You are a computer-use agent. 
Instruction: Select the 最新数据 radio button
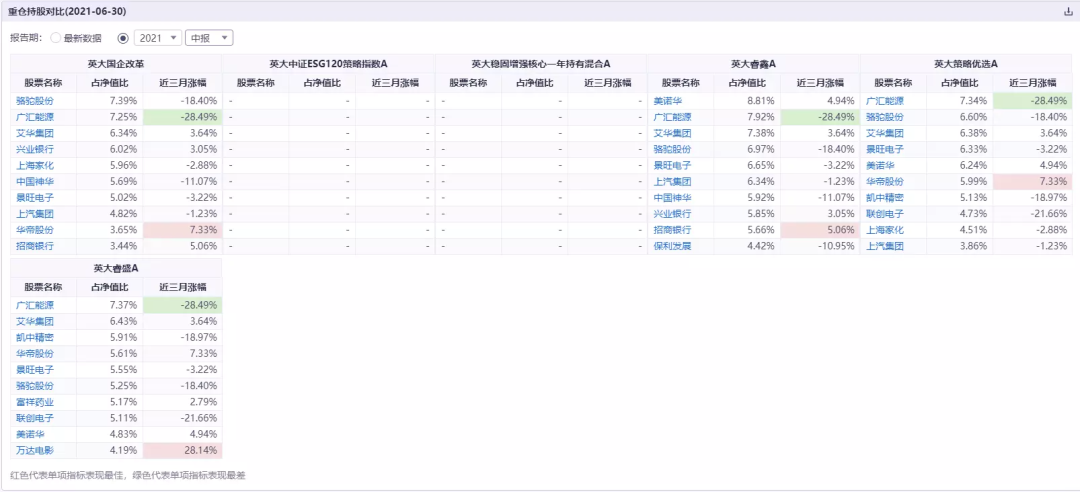click(x=55, y=39)
